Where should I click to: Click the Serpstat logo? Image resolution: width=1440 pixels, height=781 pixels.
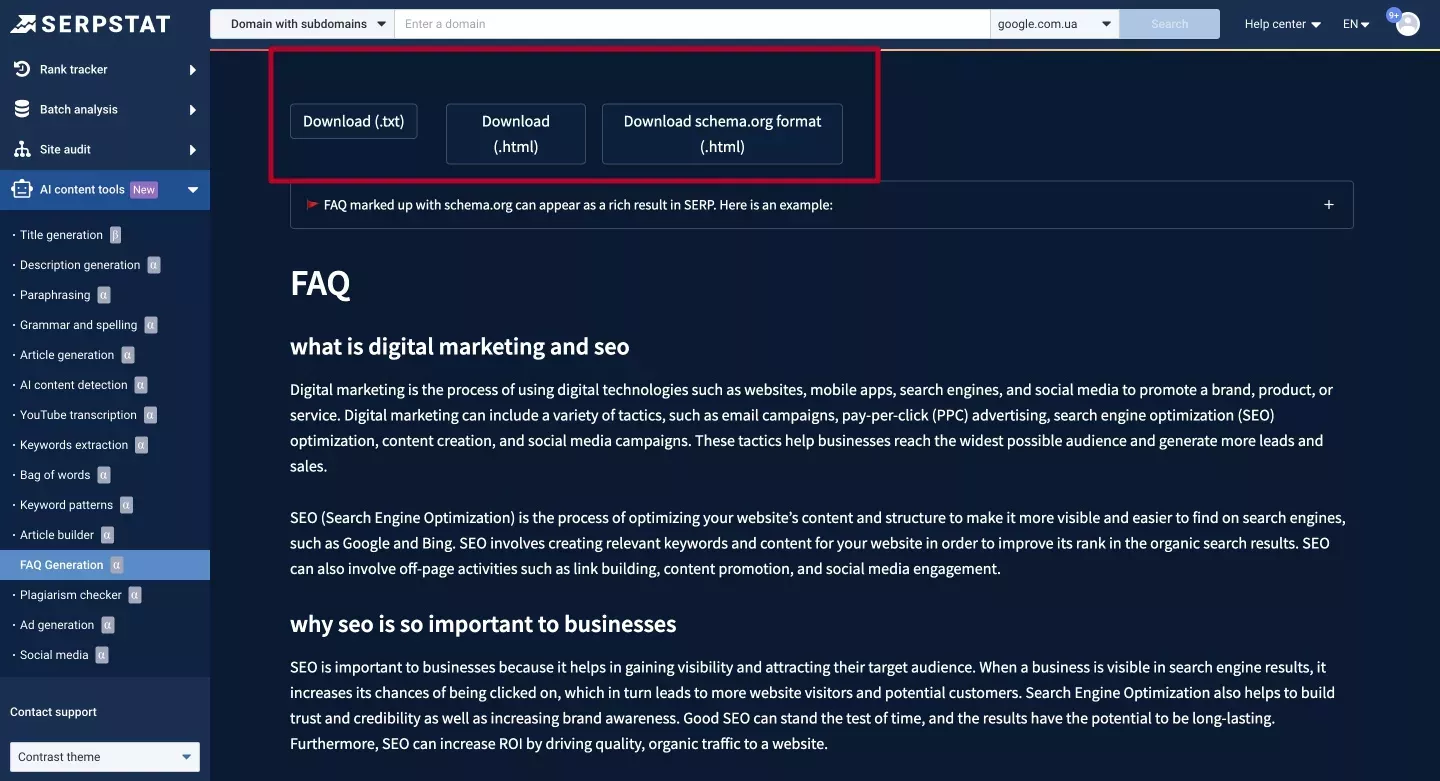[90, 24]
